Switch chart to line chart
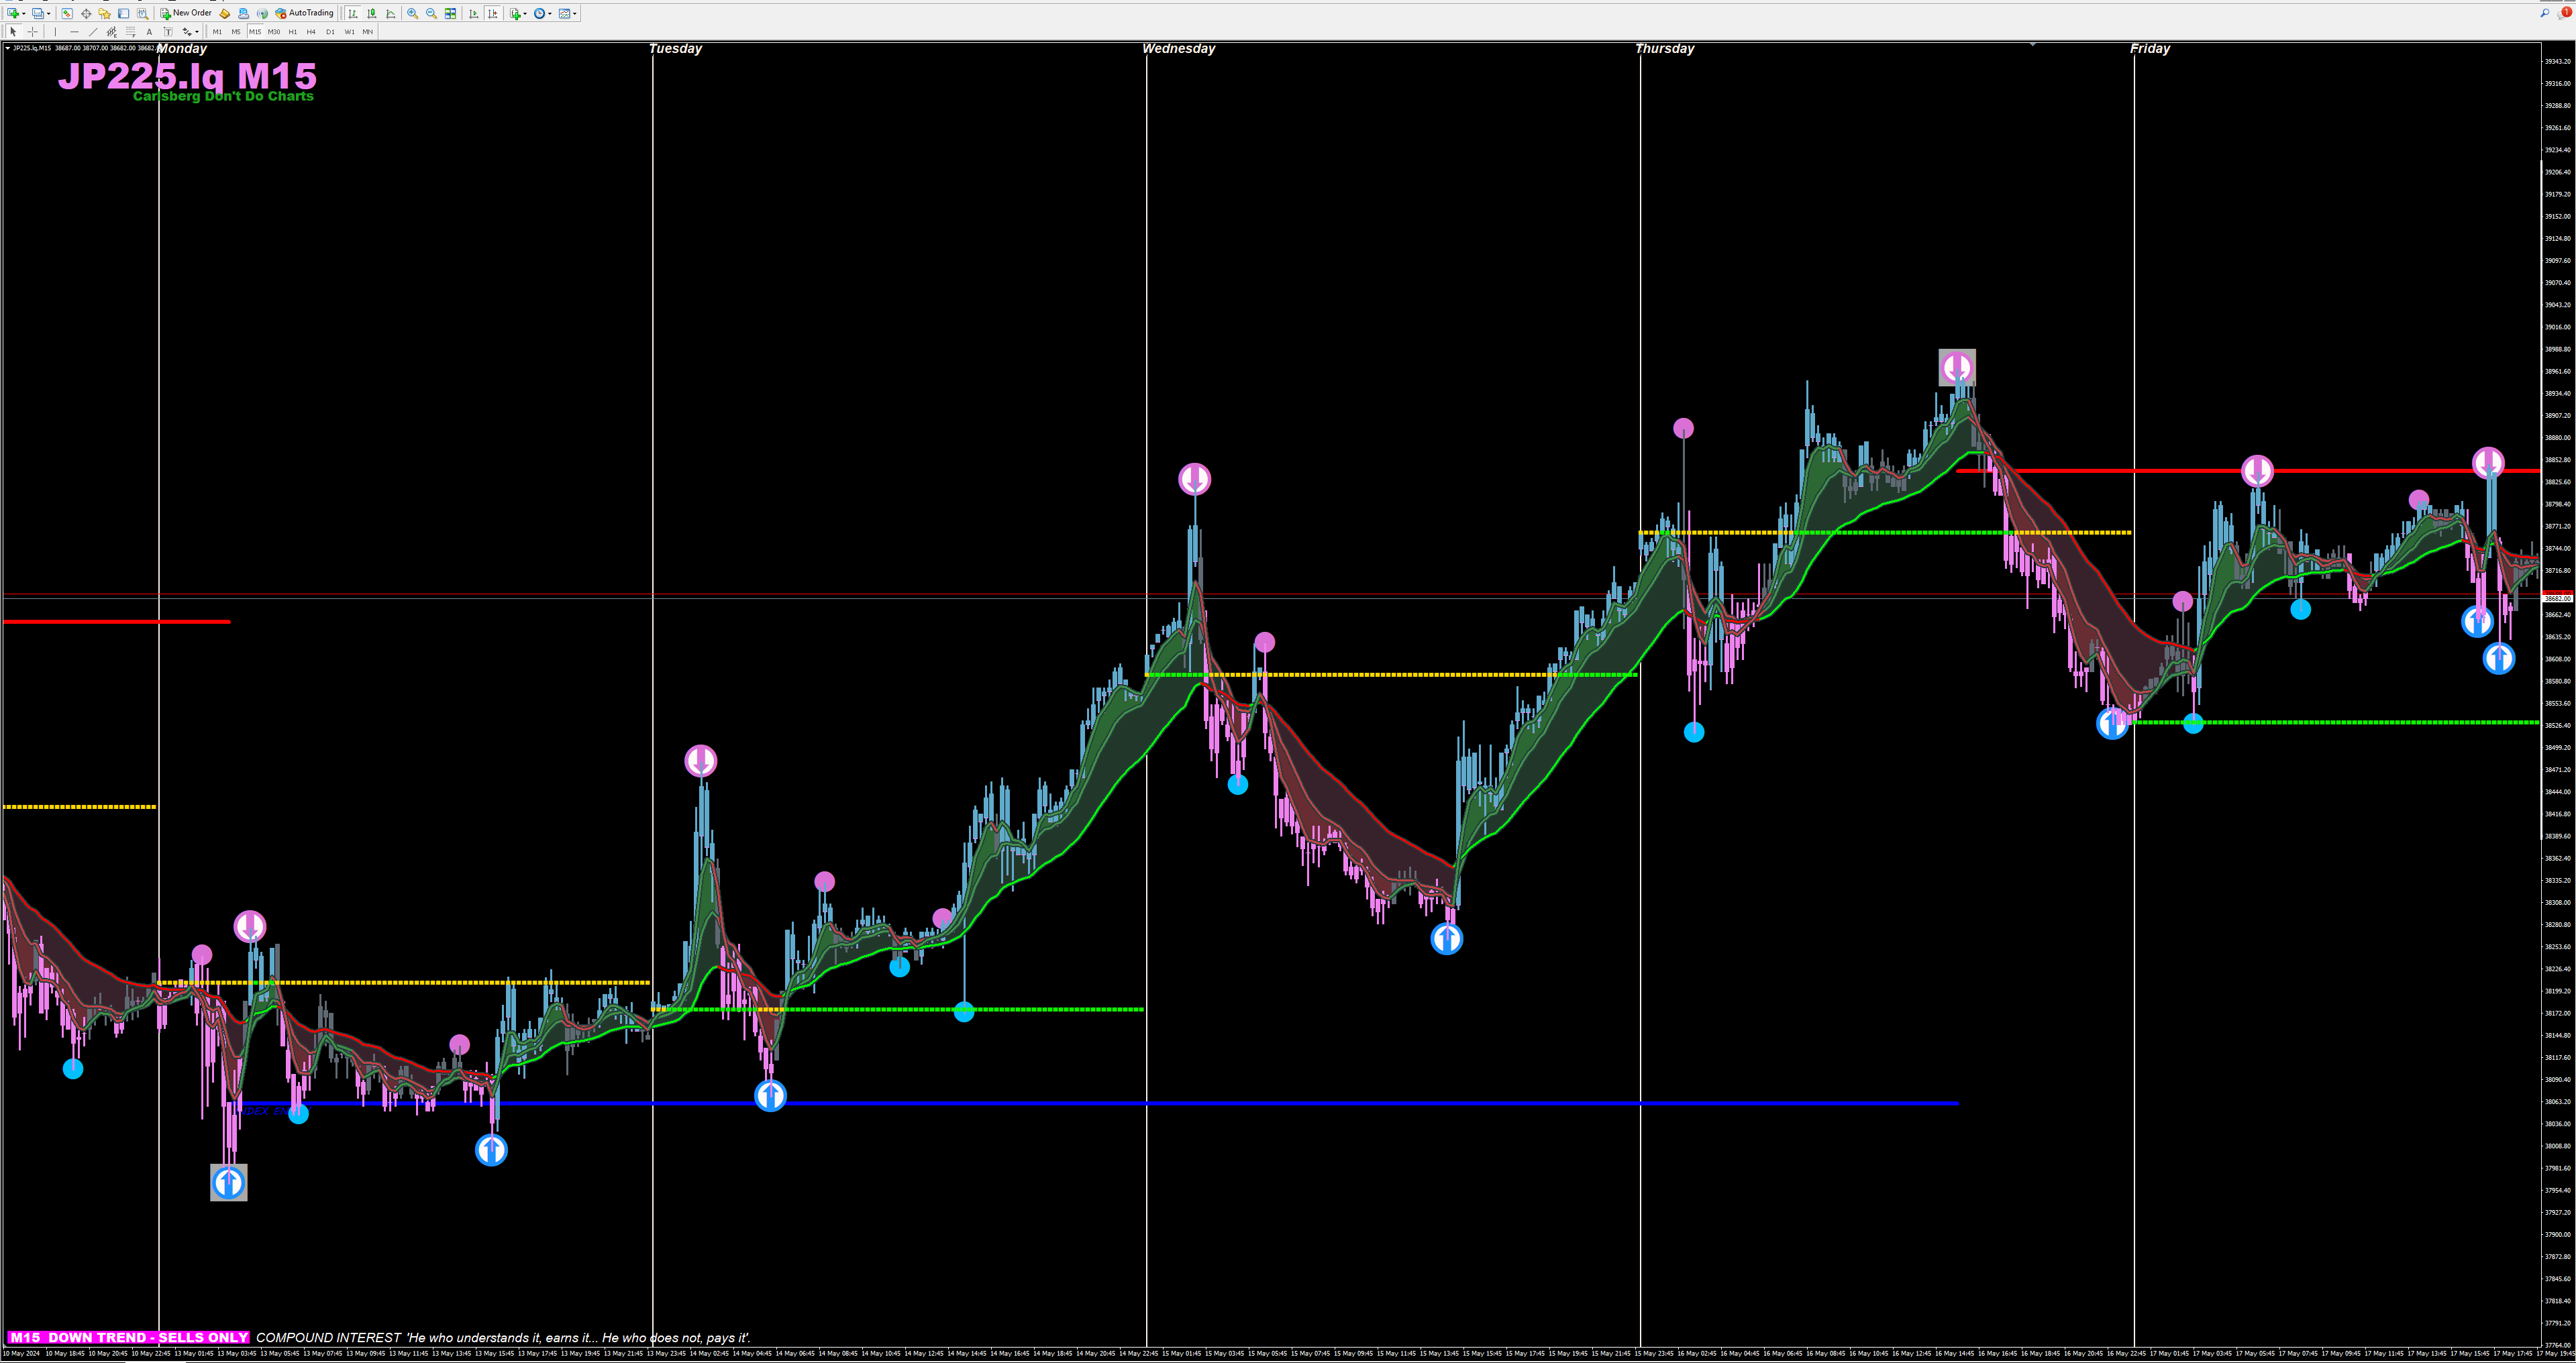 coord(390,13)
